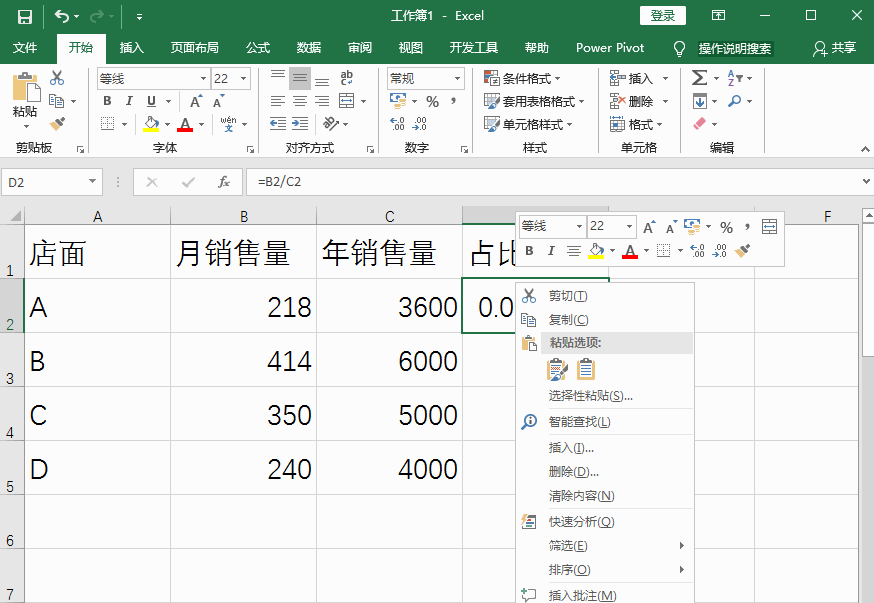Open 条件格式 conditional formatting dropdown
Image resolution: width=874 pixels, height=603 pixels.
522,79
